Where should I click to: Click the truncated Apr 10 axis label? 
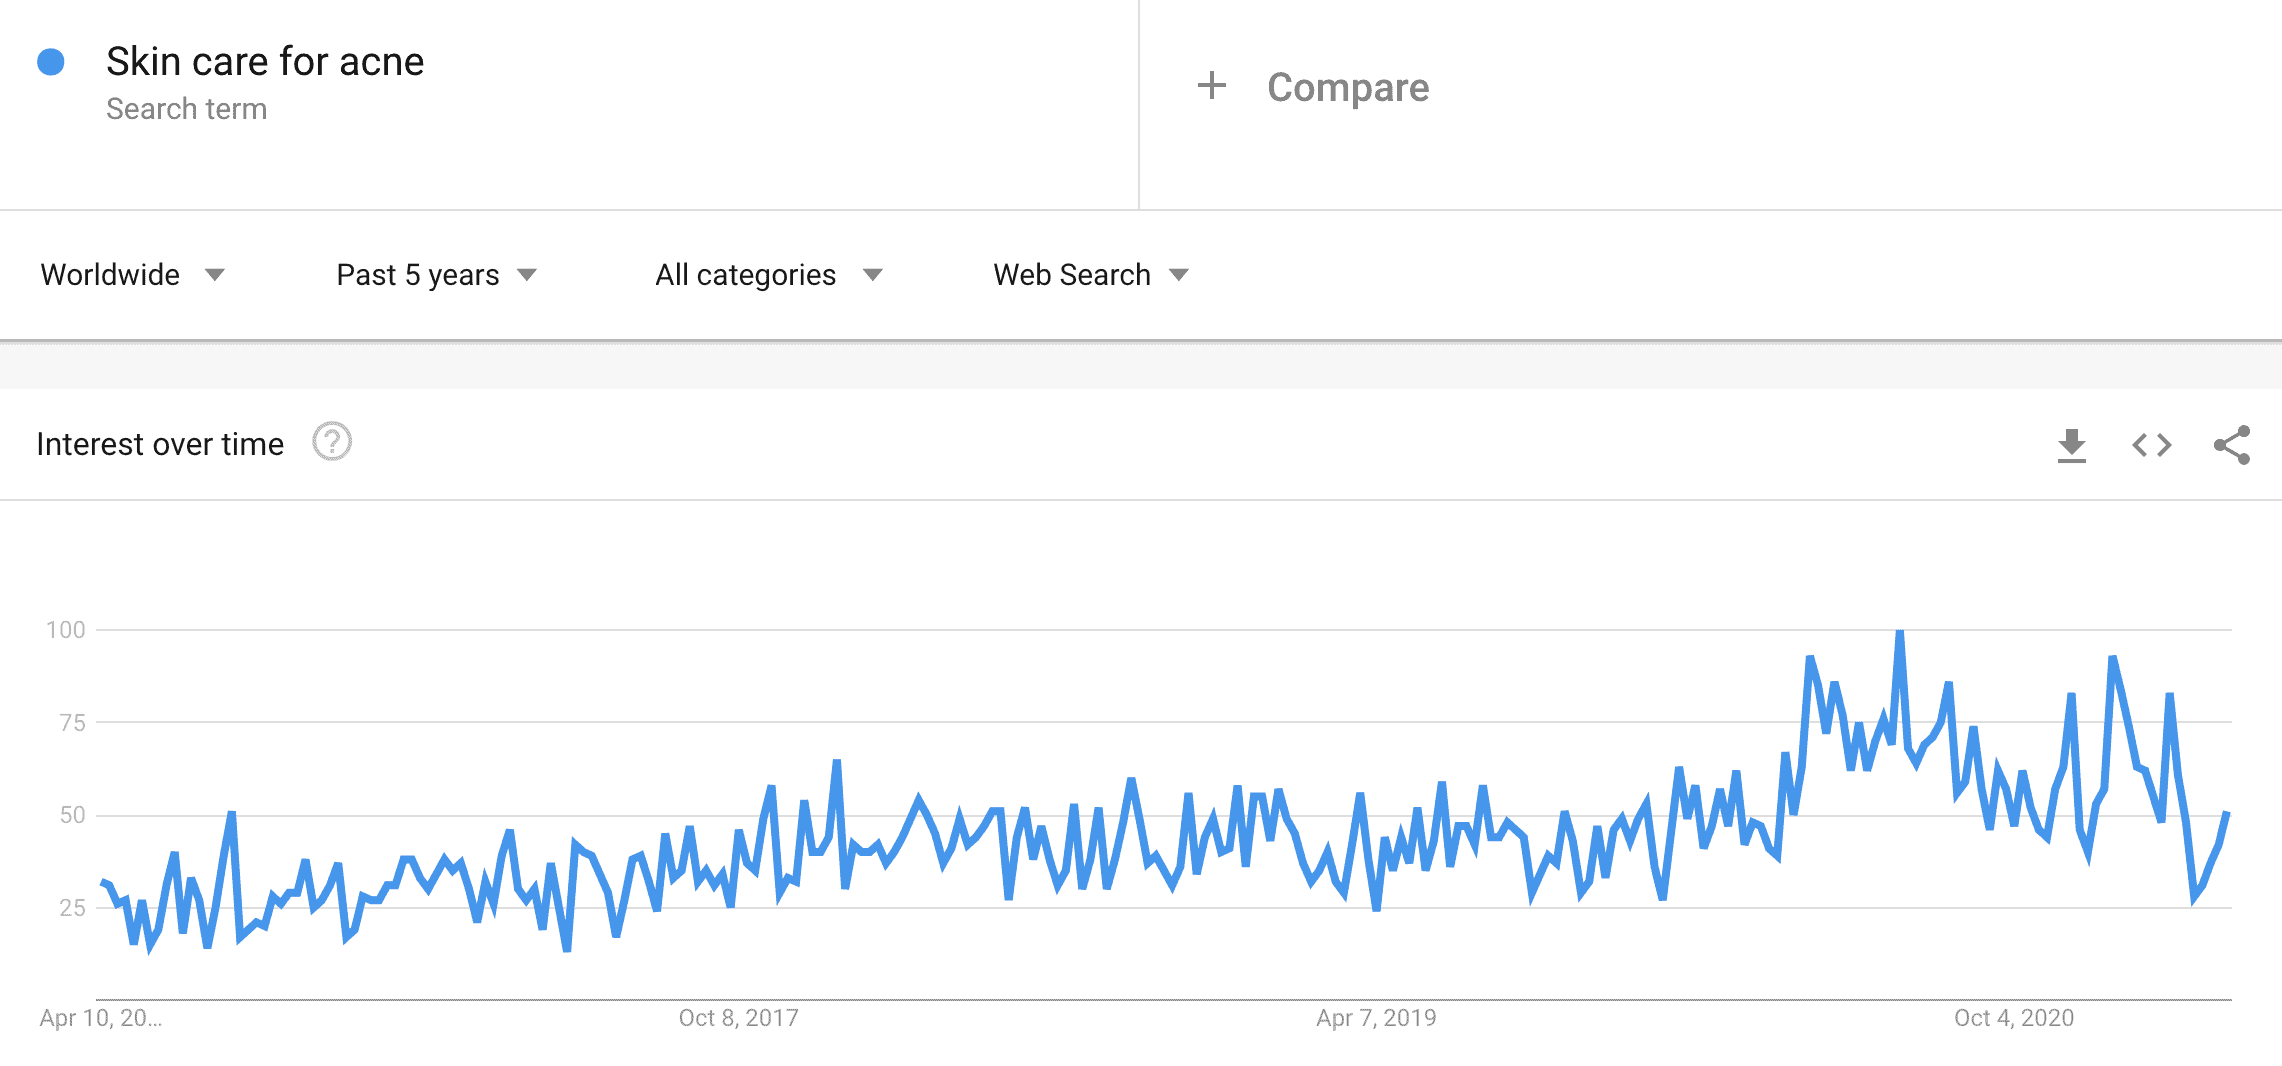[100, 1018]
